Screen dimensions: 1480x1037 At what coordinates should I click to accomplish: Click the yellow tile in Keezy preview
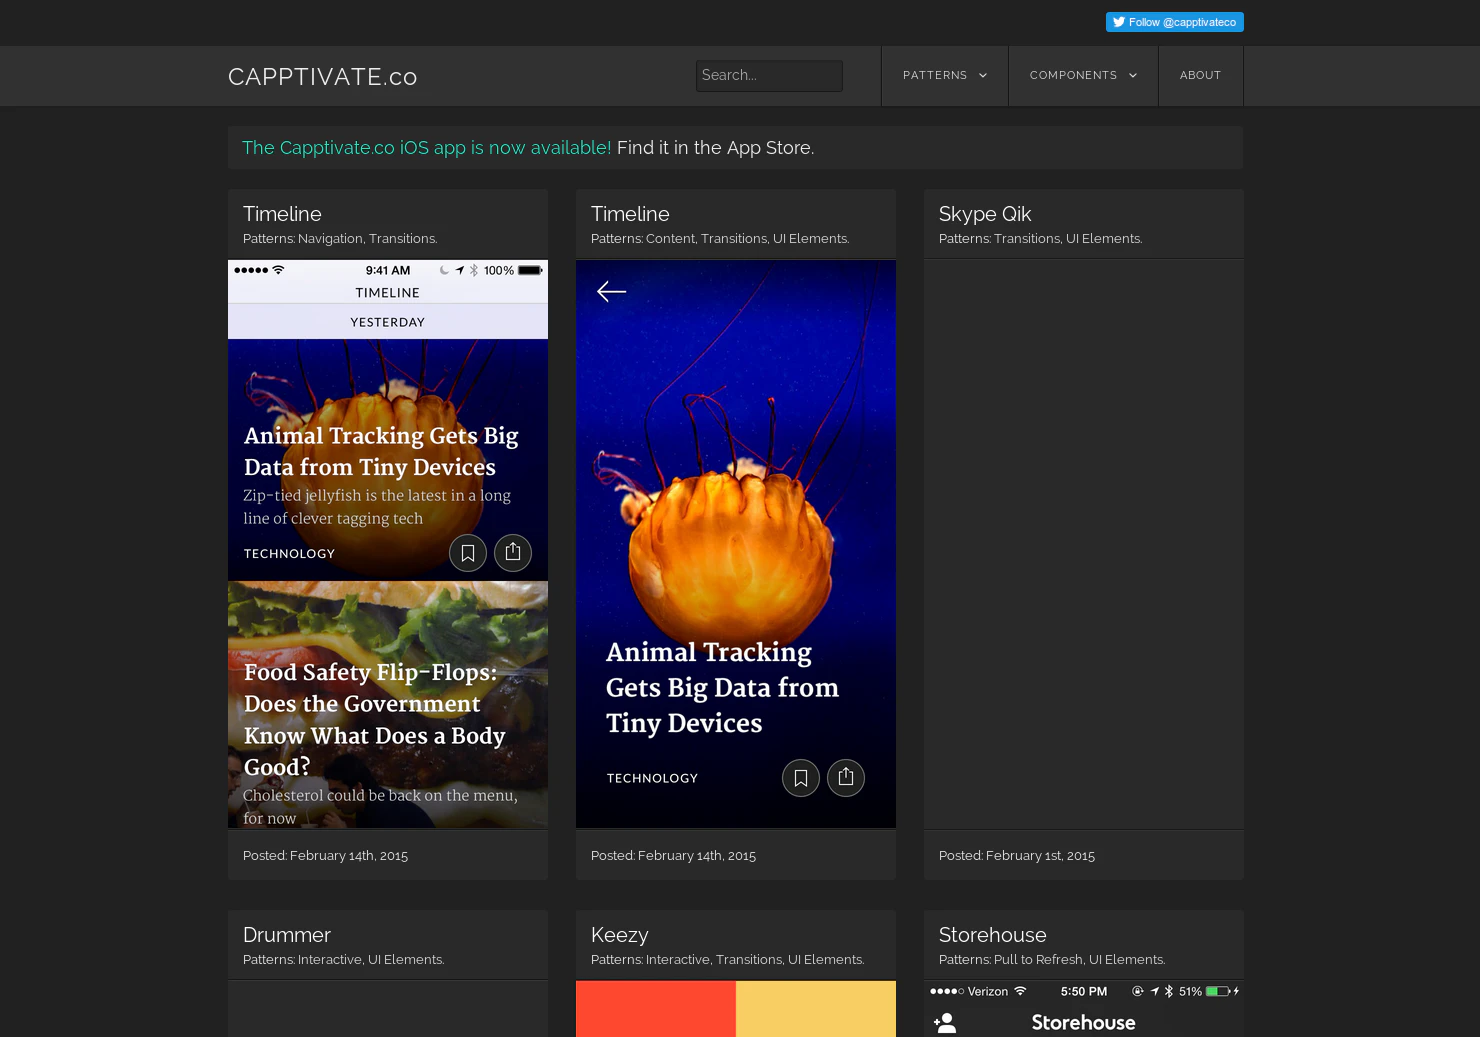(x=816, y=1009)
